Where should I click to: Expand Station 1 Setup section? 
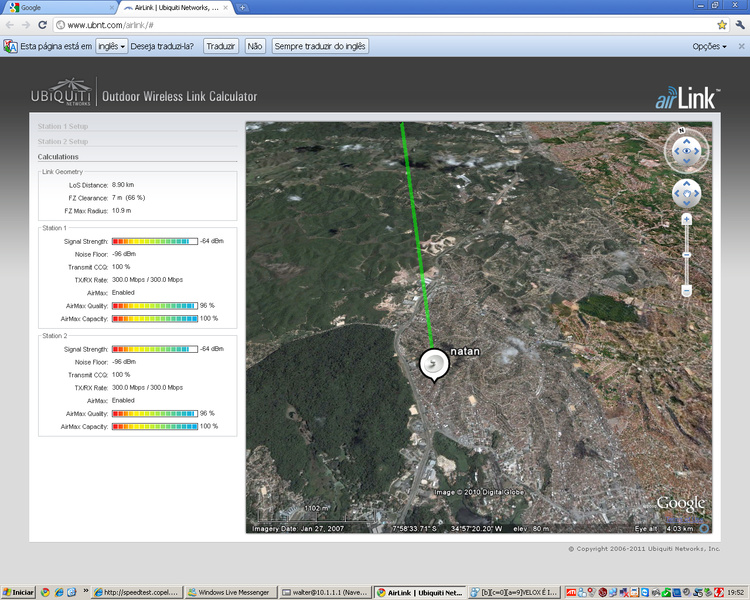click(x=63, y=126)
